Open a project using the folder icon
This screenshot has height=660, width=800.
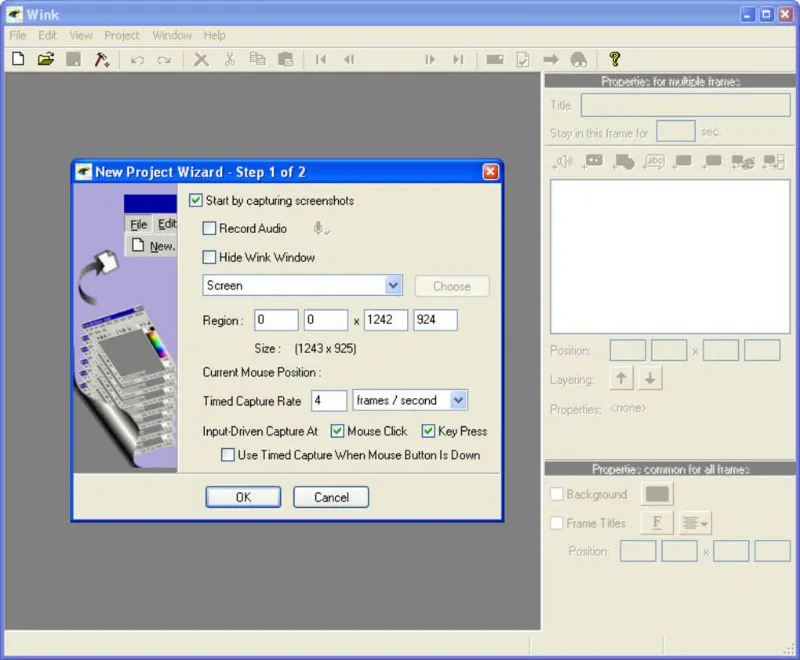point(46,59)
